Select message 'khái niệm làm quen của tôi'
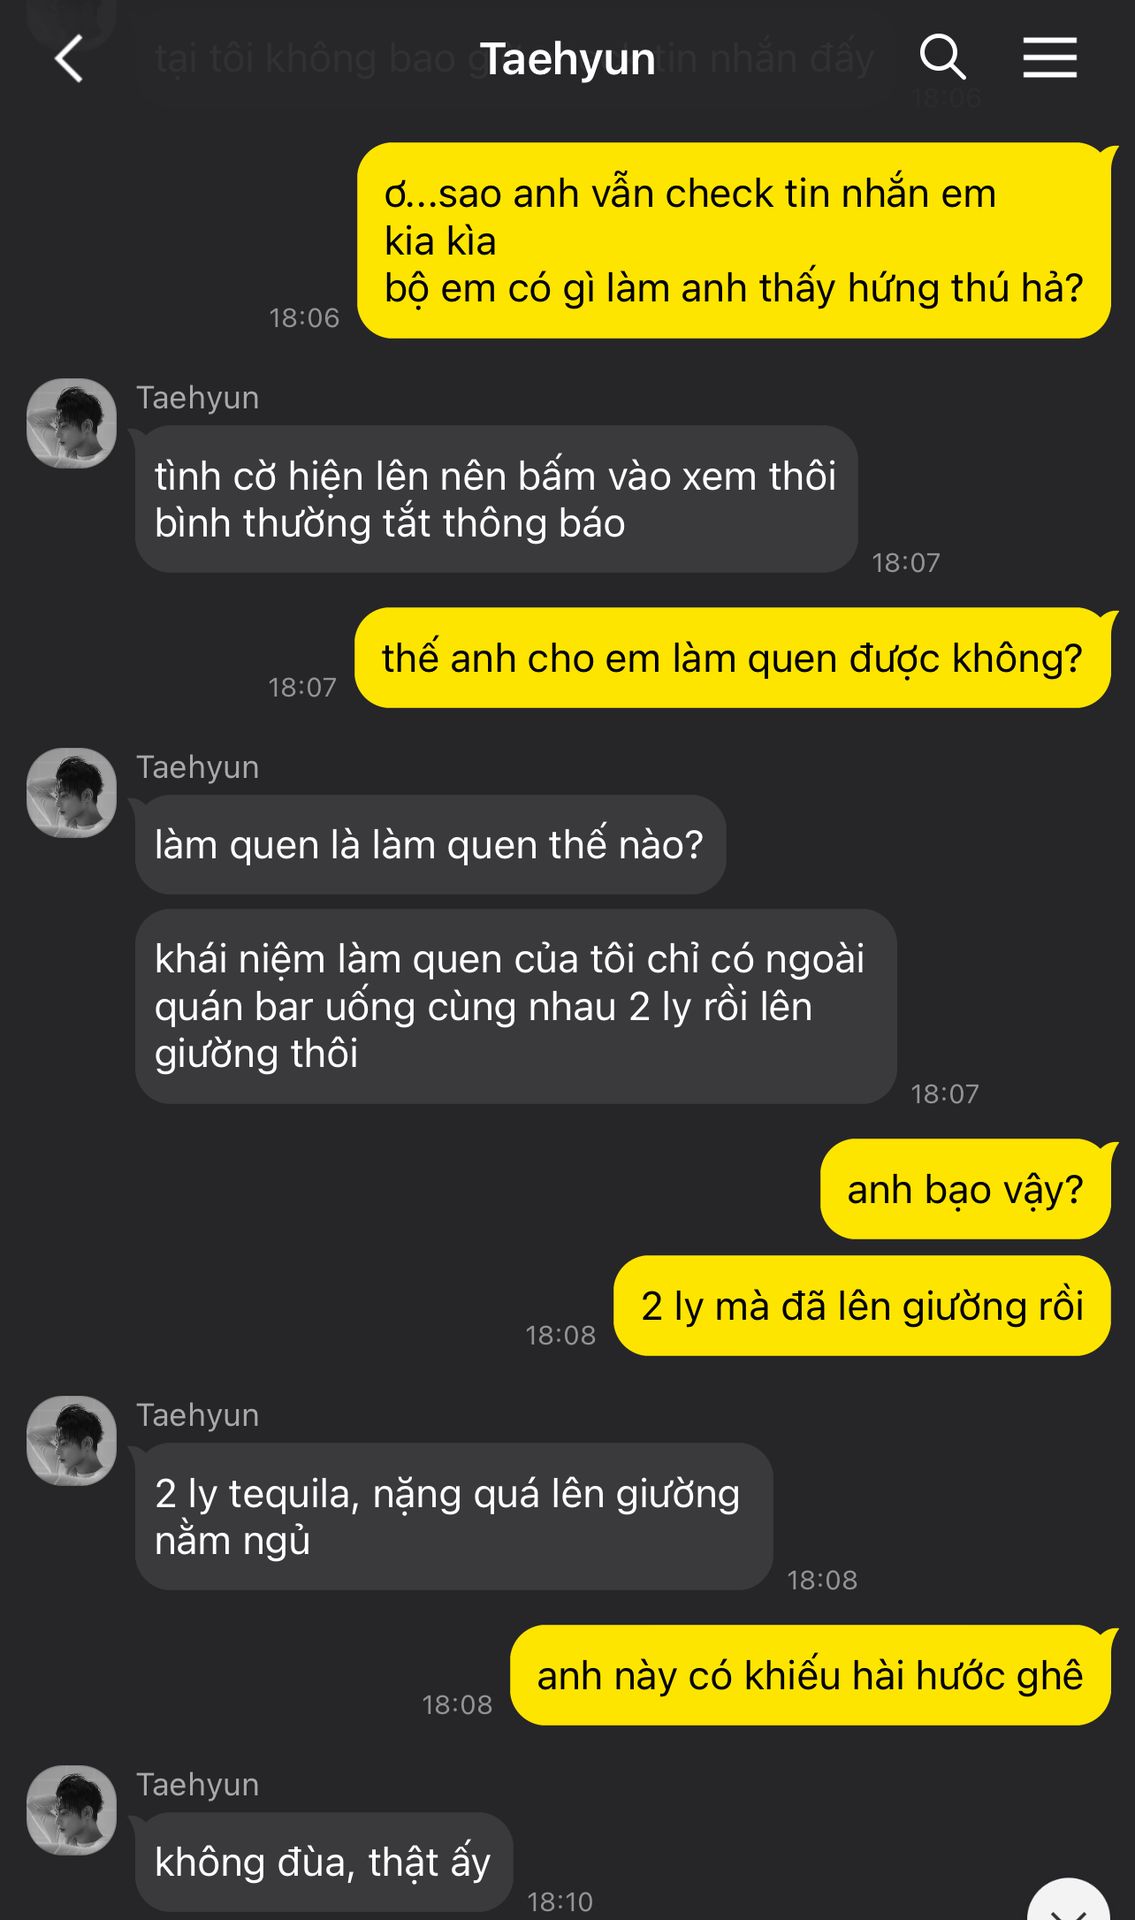 [516, 1006]
